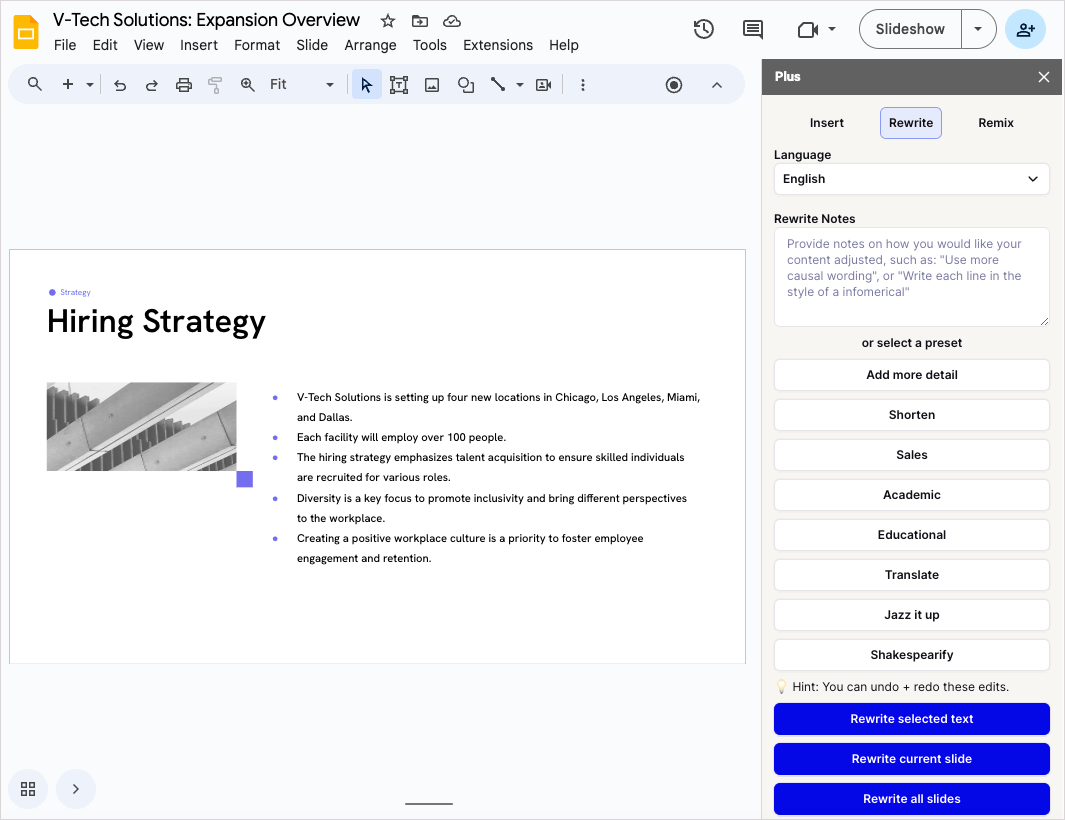Screen dimensions: 1065x820
Task: Choose the Sales preset
Action: click(911, 455)
